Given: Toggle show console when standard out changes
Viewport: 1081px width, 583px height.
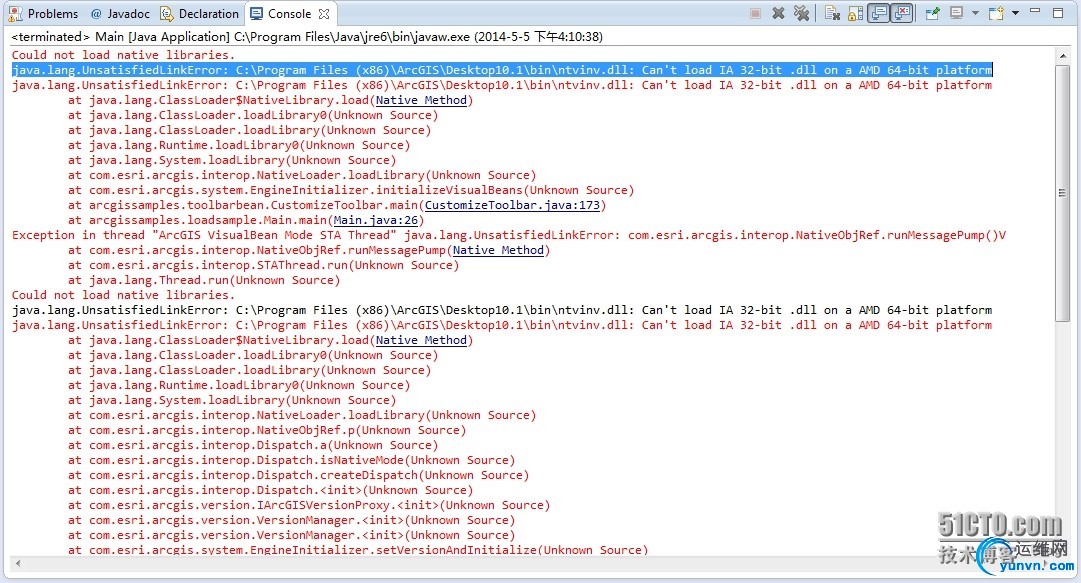Looking at the screenshot, I should tap(878, 13).
